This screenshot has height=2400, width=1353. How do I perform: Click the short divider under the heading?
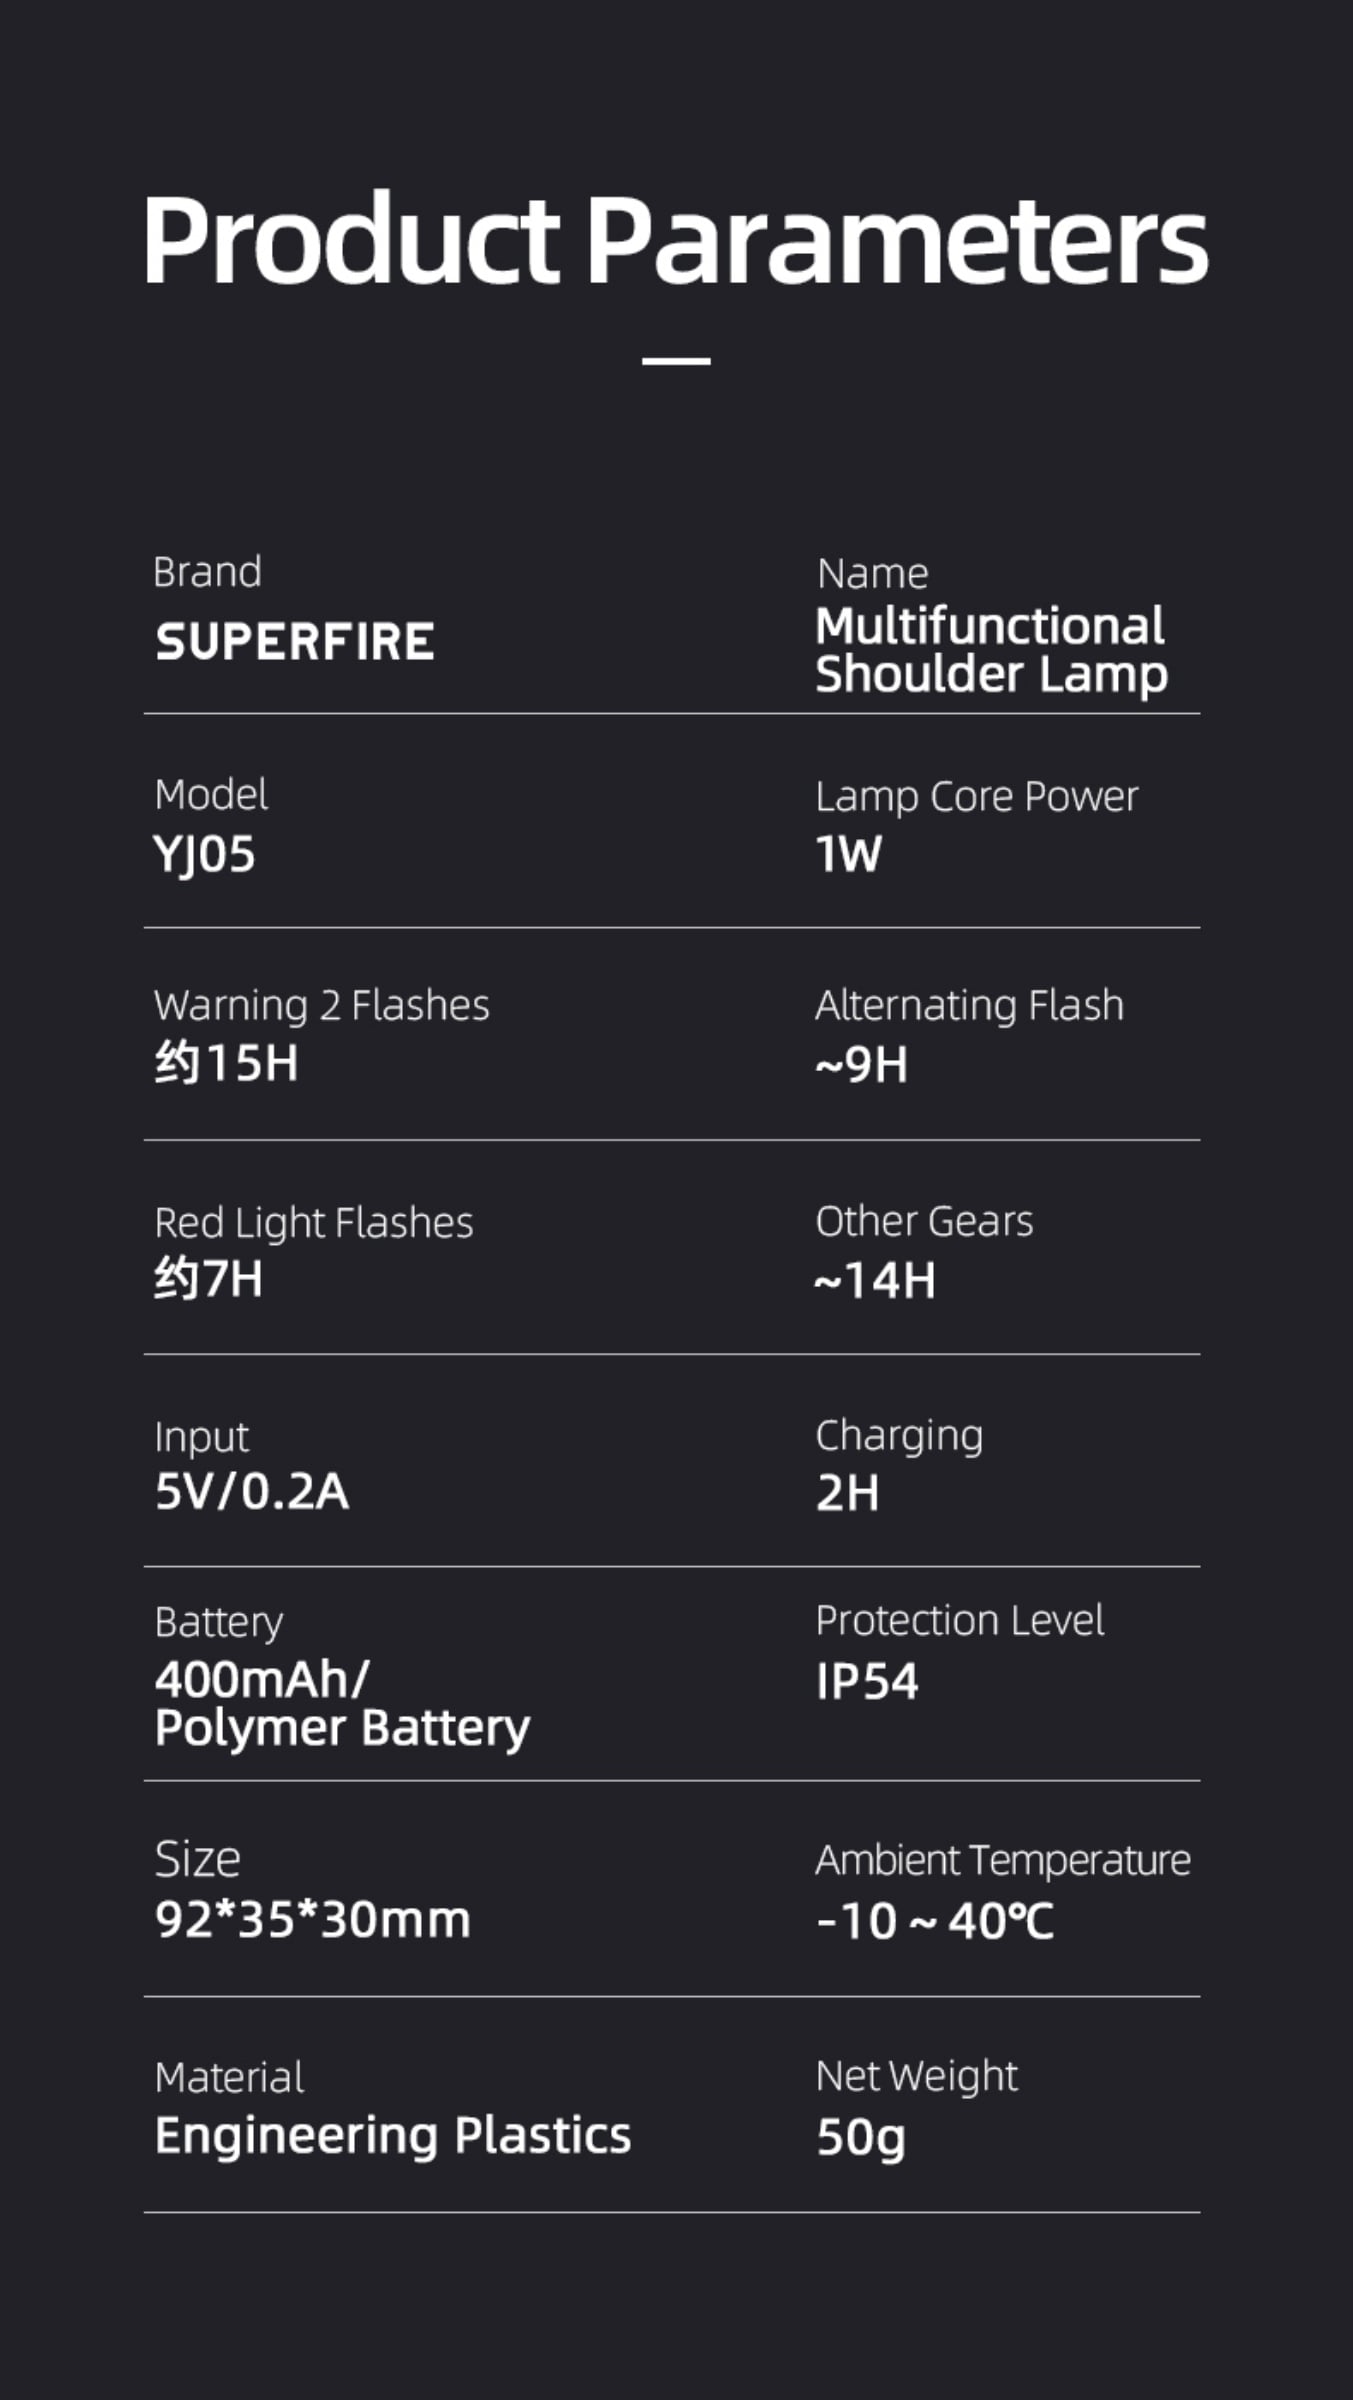pyautogui.click(x=676, y=360)
